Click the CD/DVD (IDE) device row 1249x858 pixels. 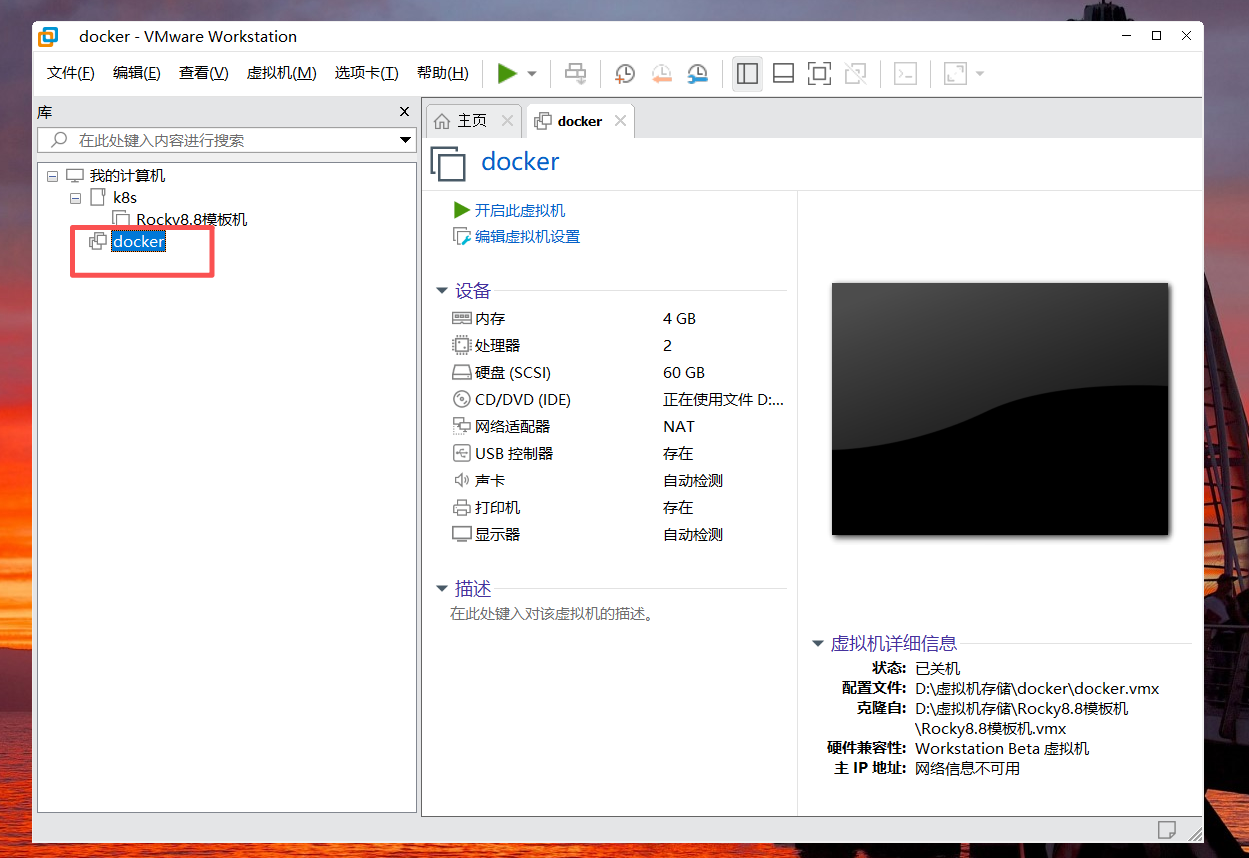tap(617, 400)
